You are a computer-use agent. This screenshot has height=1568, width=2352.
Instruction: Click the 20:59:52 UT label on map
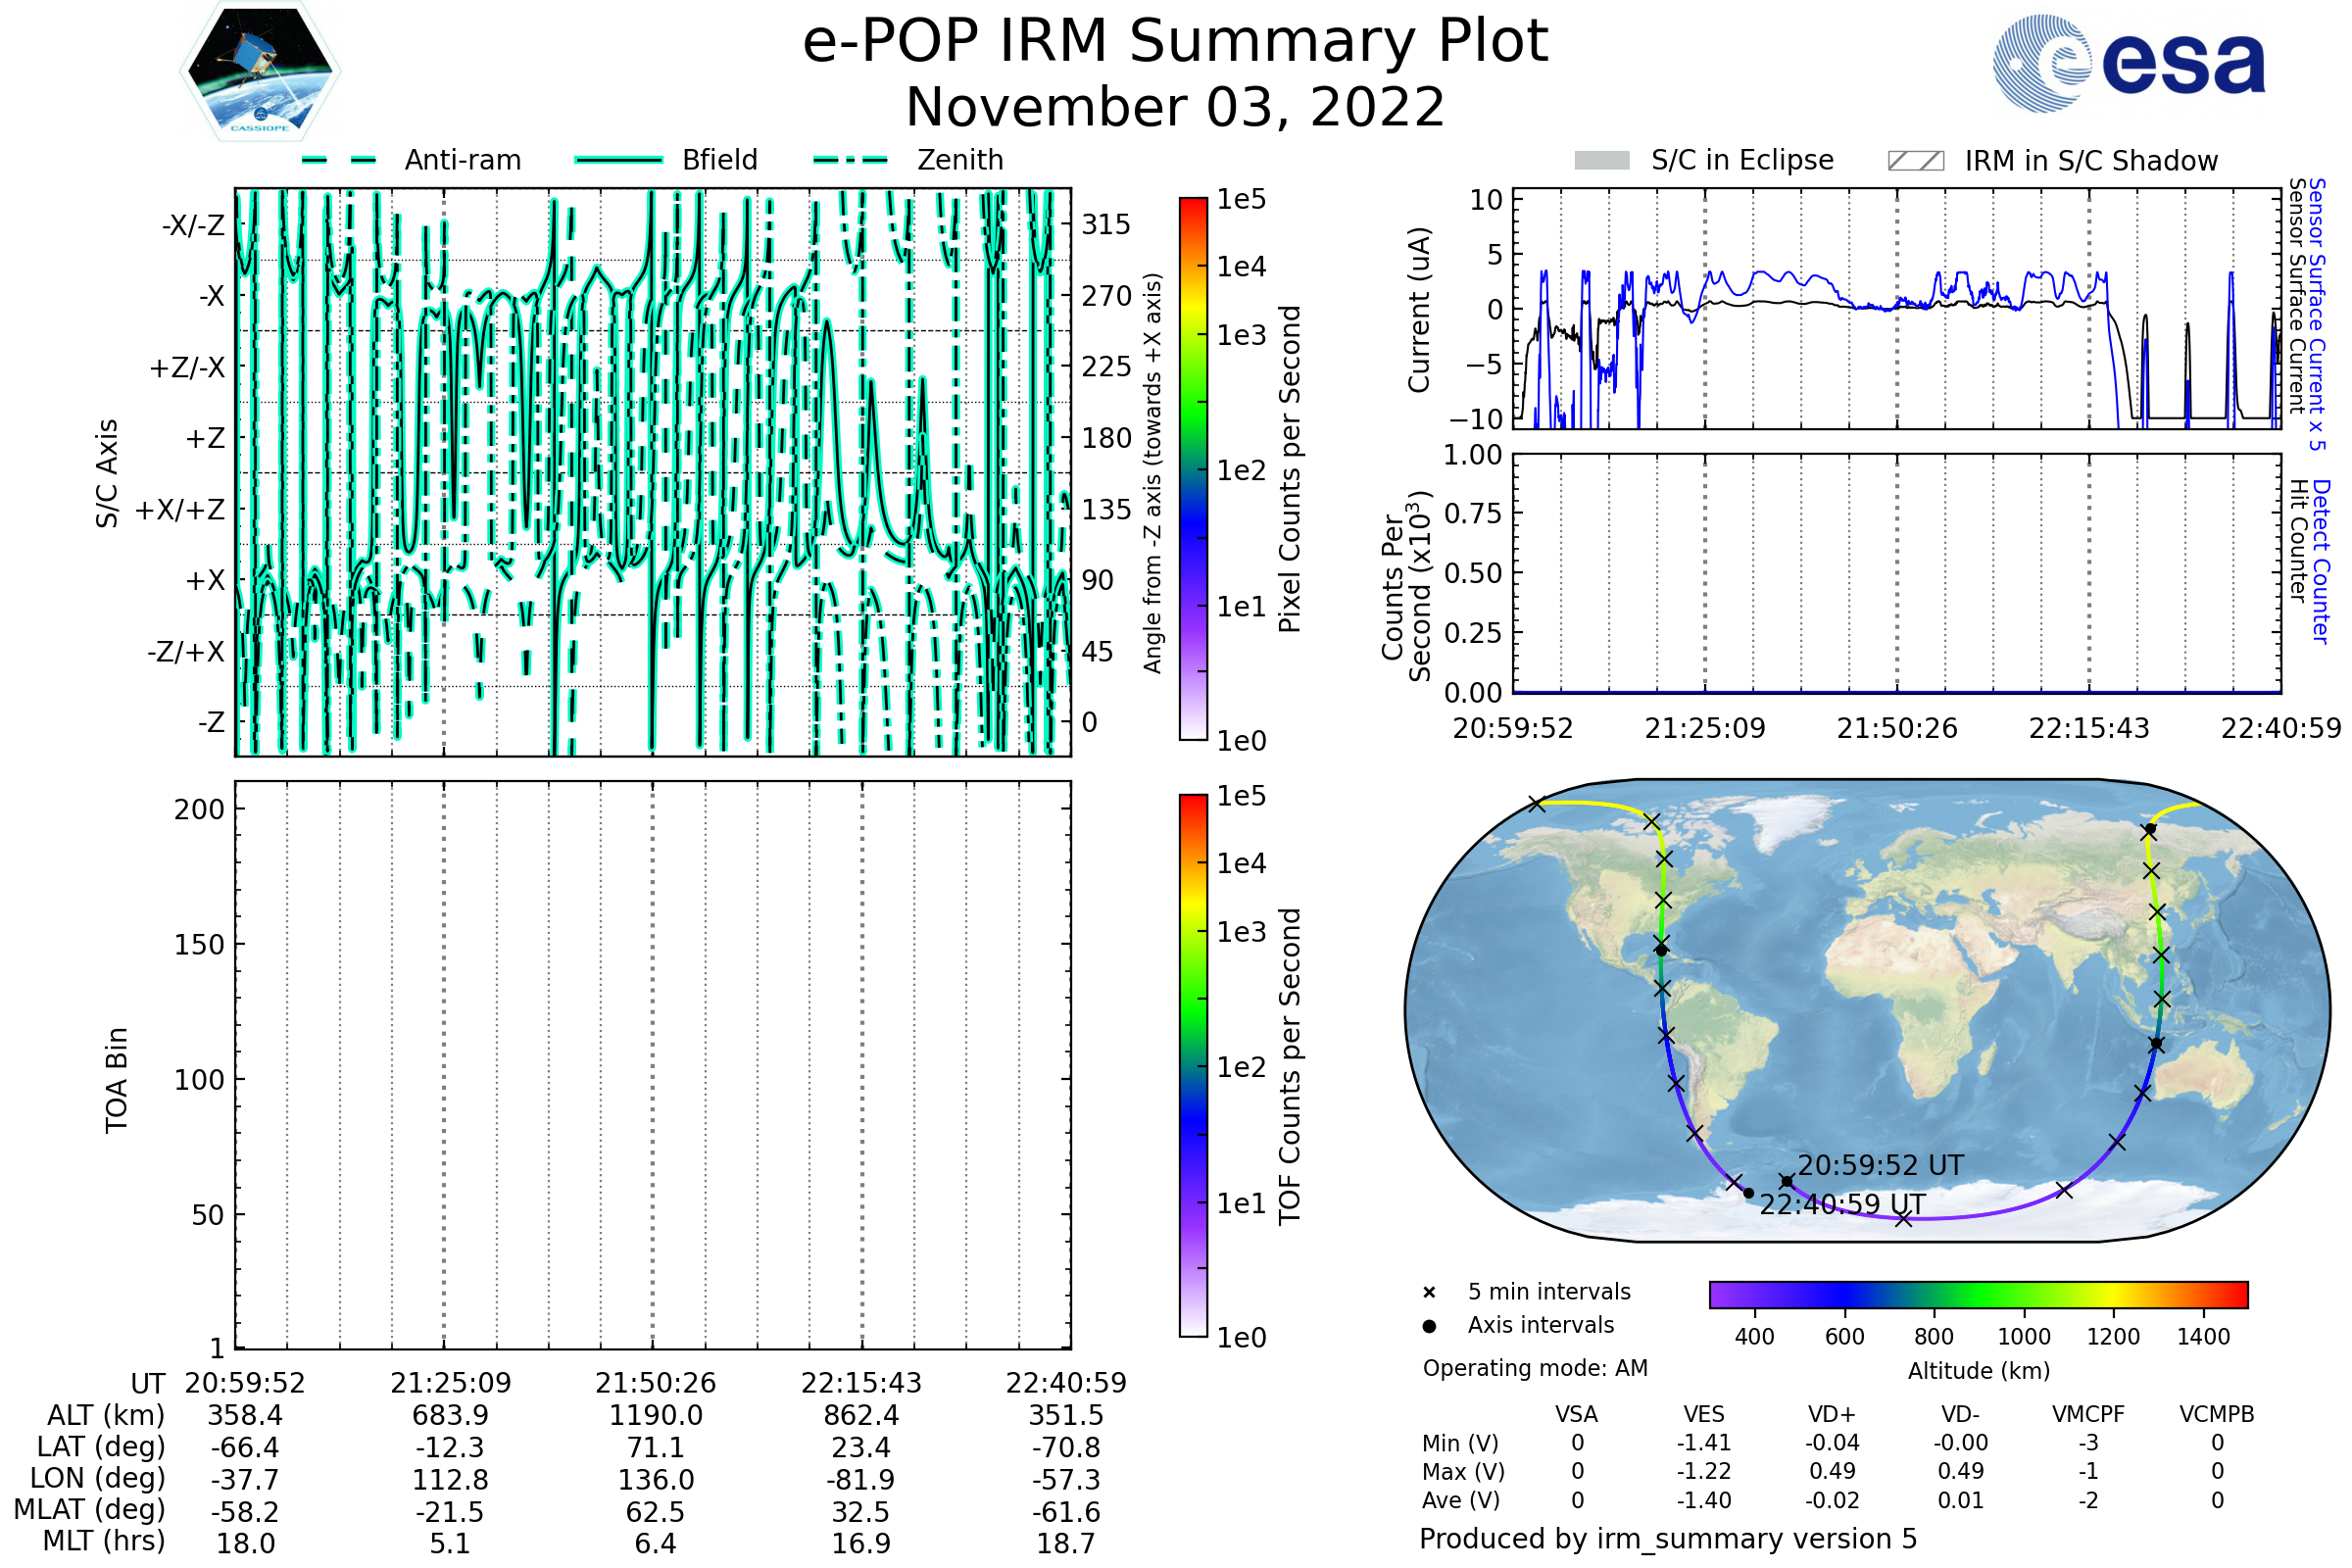pyautogui.click(x=1880, y=1165)
